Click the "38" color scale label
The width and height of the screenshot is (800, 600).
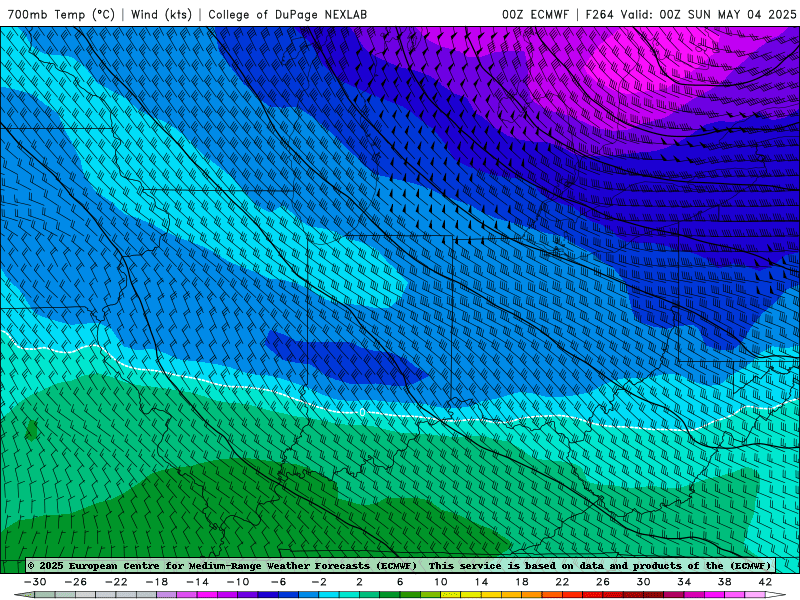click(x=724, y=582)
